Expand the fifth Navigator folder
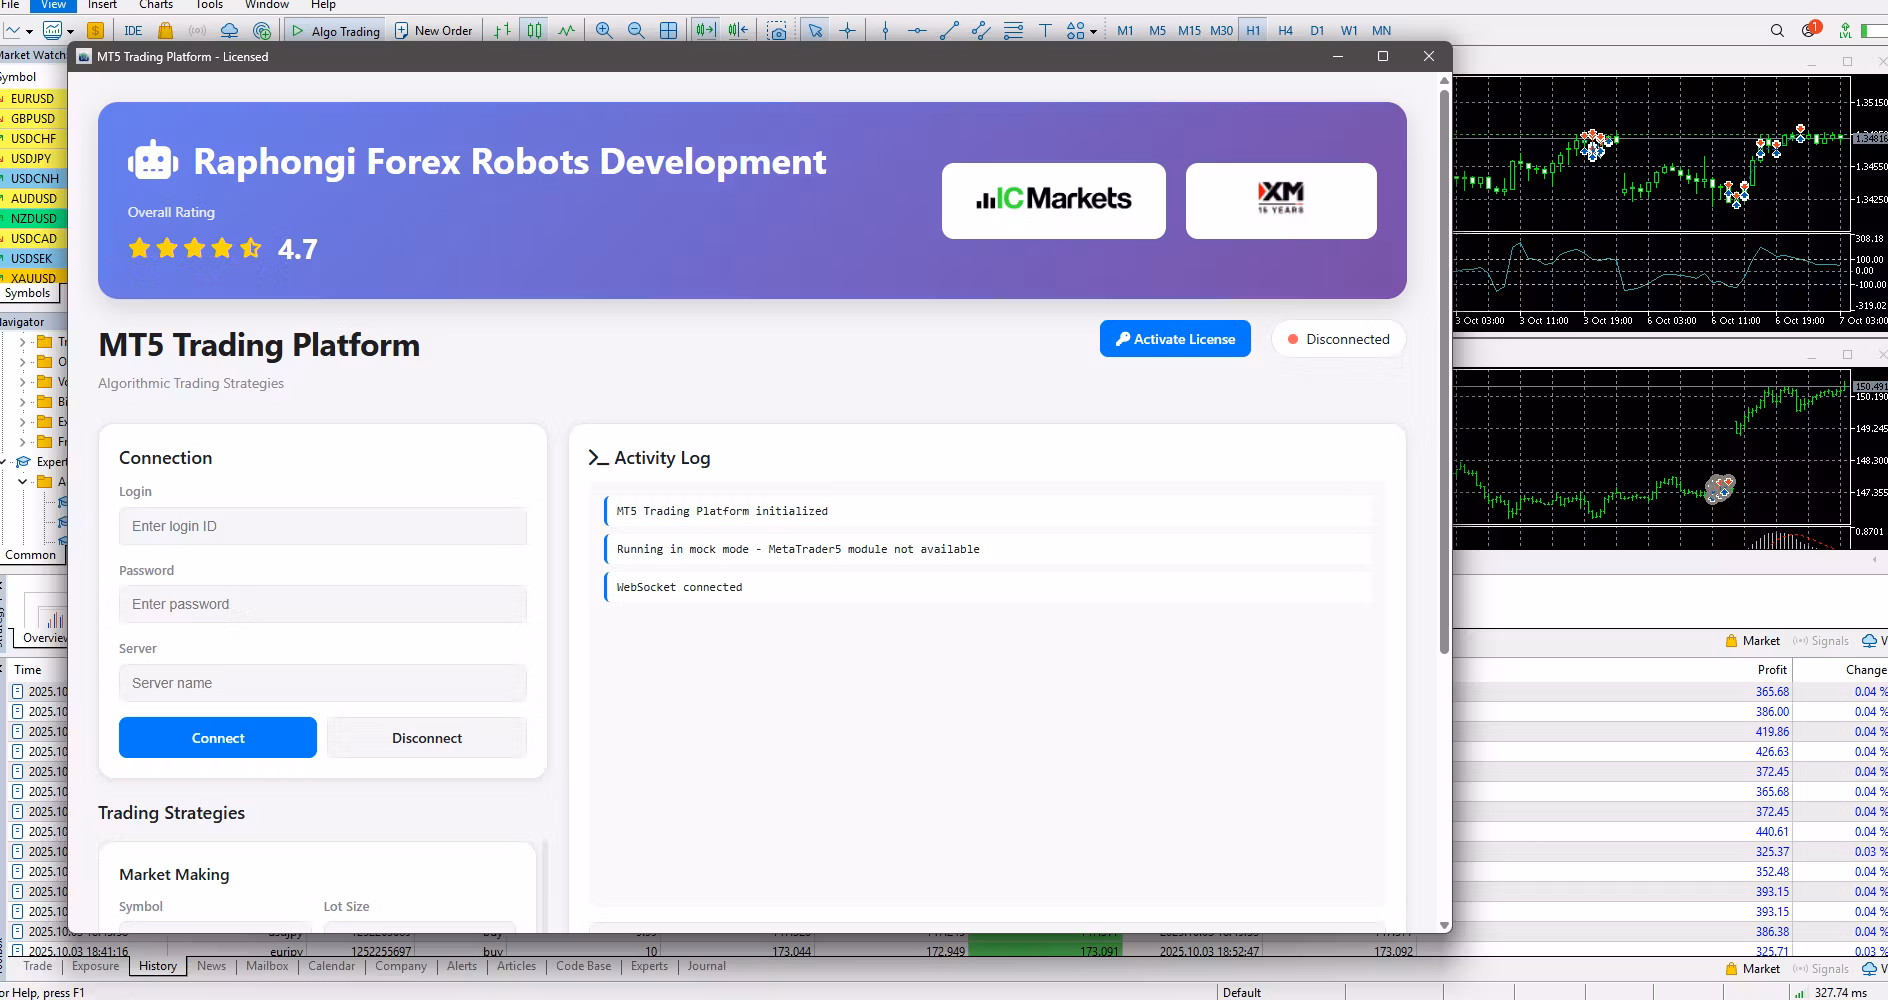Viewport: 1888px width, 1000px height. pyautogui.click(x=23, y=422)
